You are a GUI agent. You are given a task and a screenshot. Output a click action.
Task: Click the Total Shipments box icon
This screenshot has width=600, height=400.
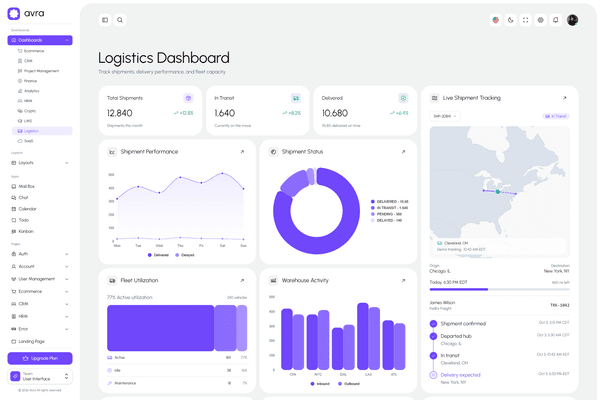click(x=188, y=98)
